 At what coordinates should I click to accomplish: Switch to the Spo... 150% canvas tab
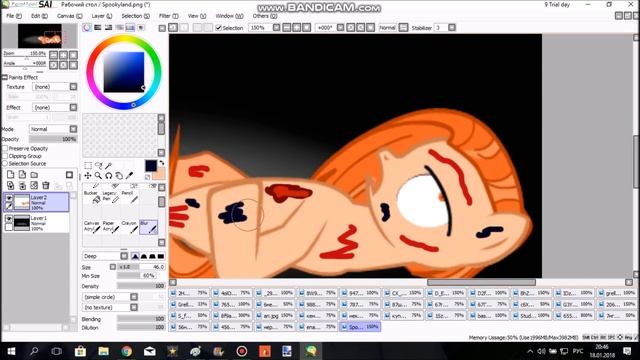[360, 327]
